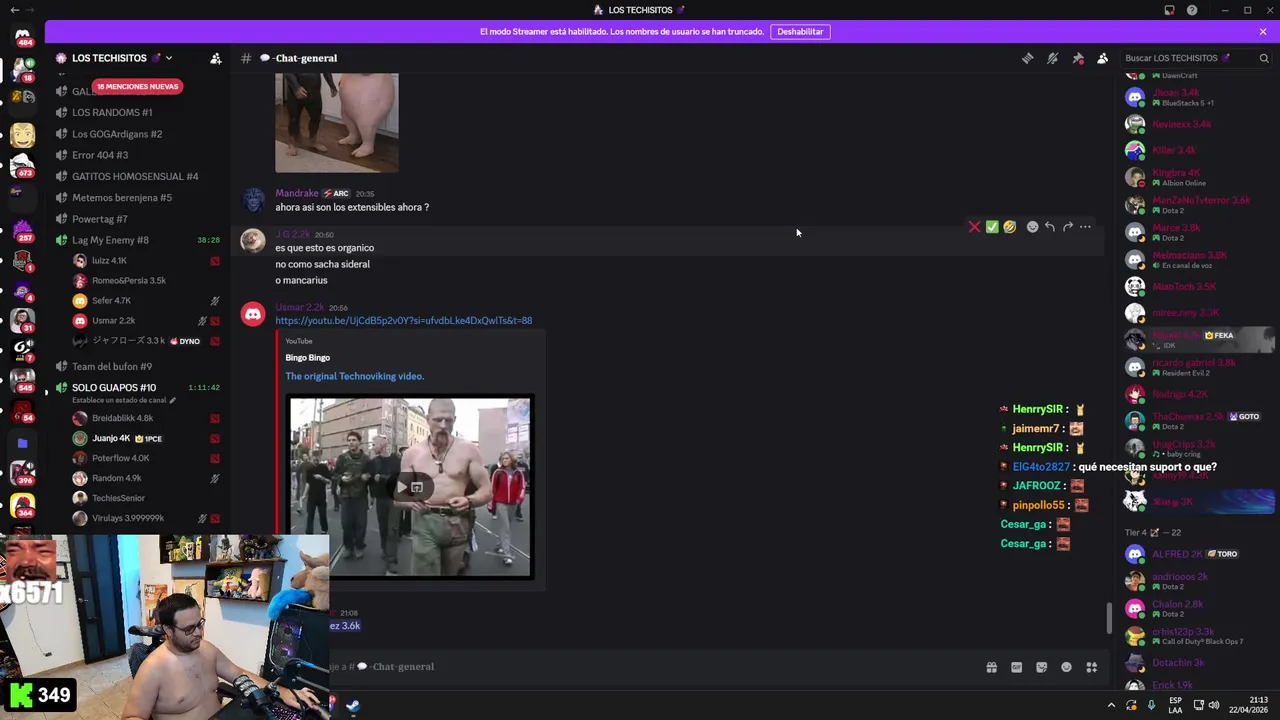The image size is (1280, 720).
Task: Open Discord home icon with 484 badge
Action: 22,37
